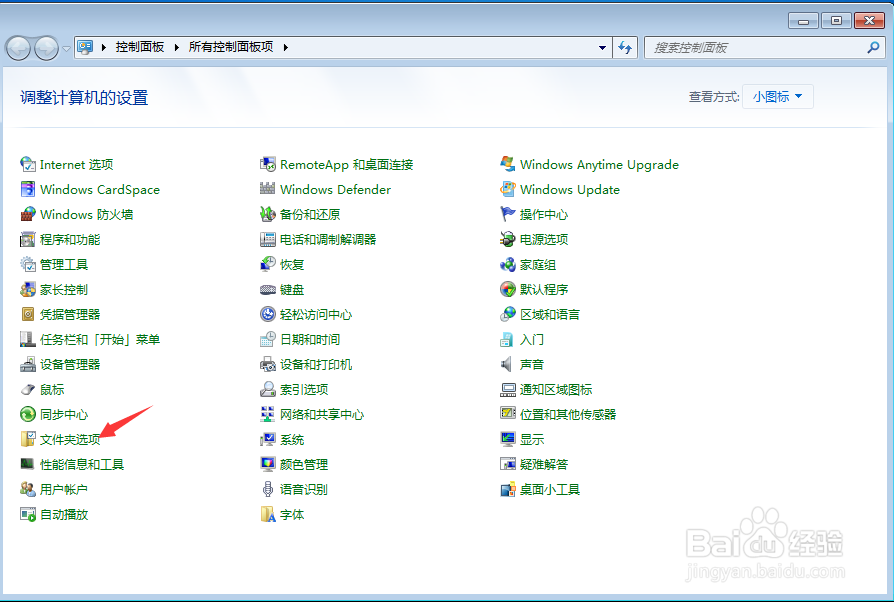Open the 用户帐户 icon
The width and height of the screenshot is (894, 602).
tap(27, 489)
